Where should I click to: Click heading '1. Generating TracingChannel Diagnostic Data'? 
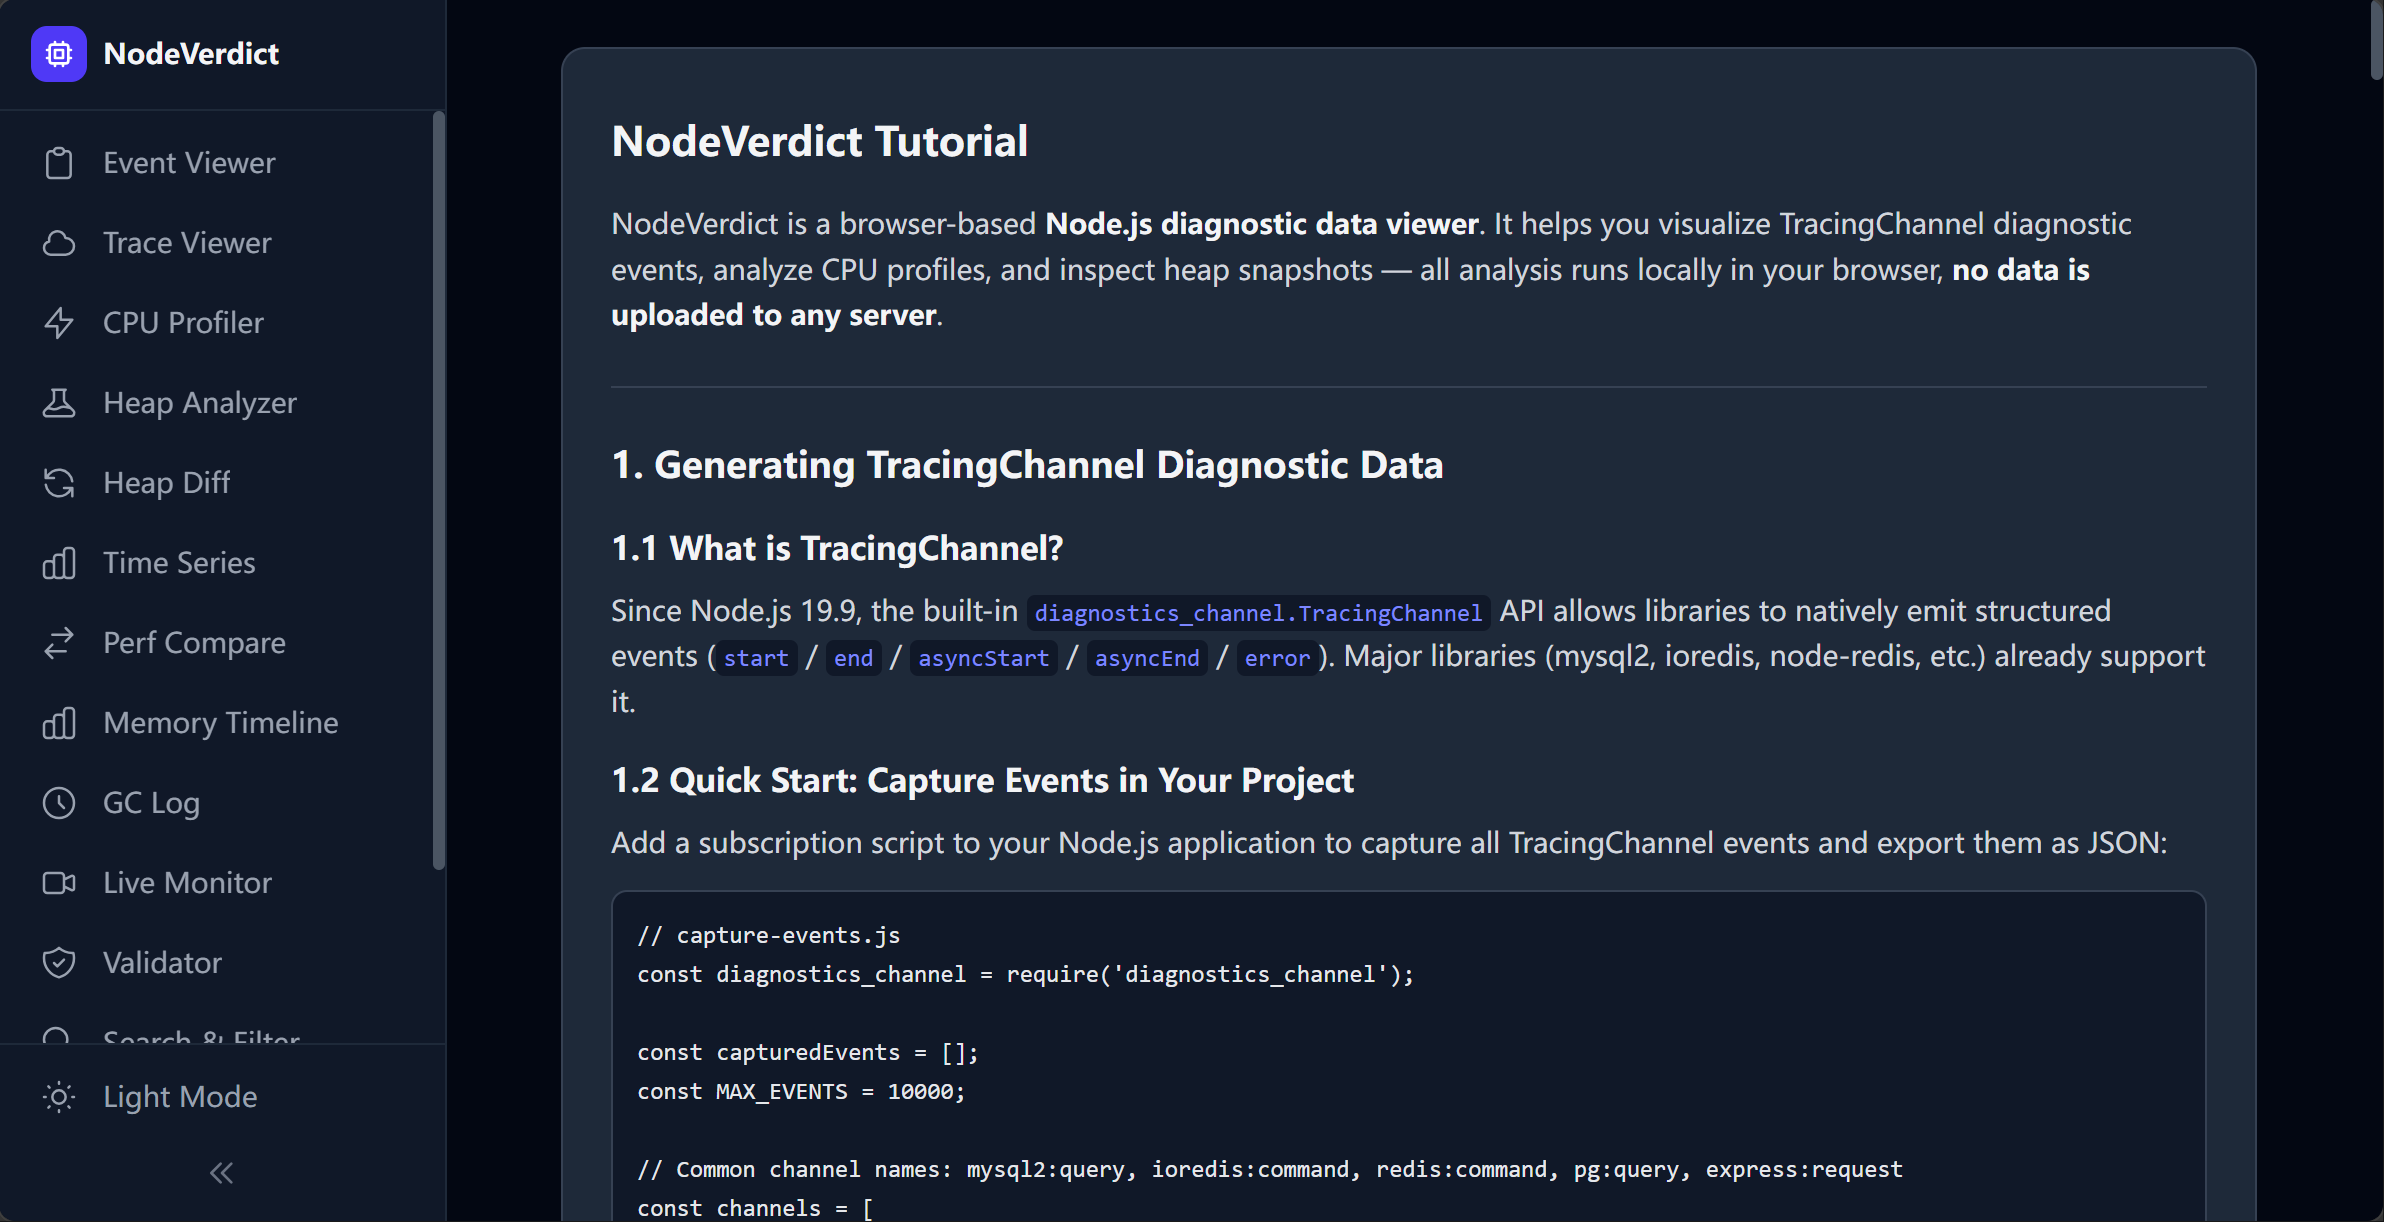[1027, 465]
